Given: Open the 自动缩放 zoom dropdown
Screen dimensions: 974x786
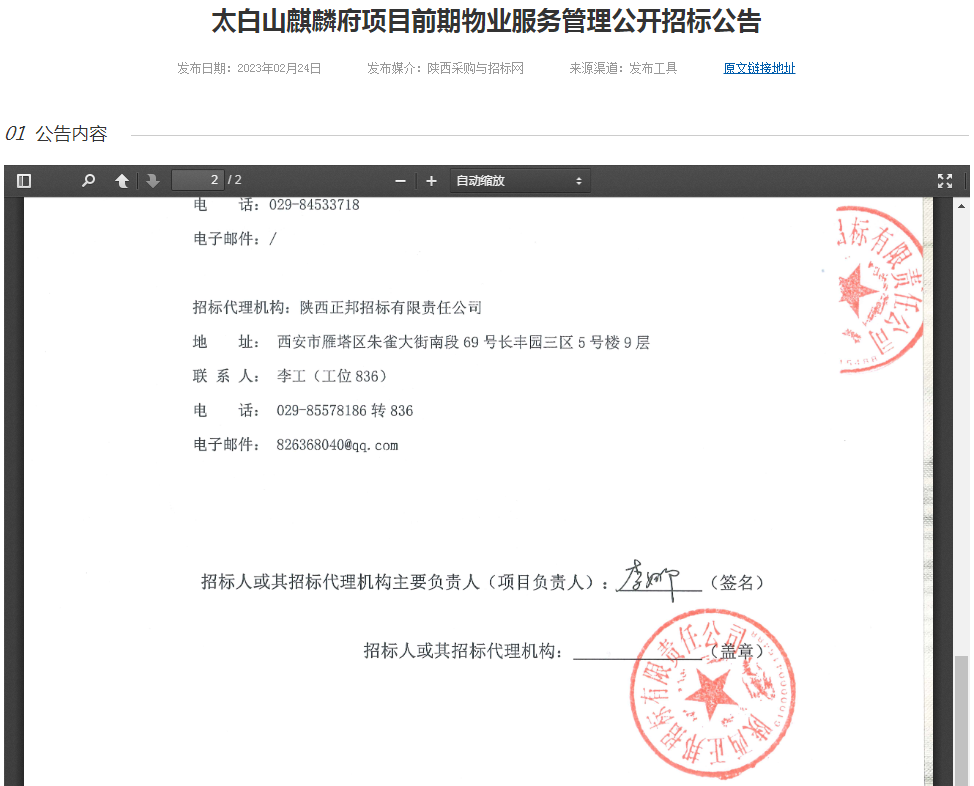Looking at the screenshot, I should [x=520, y=181].
